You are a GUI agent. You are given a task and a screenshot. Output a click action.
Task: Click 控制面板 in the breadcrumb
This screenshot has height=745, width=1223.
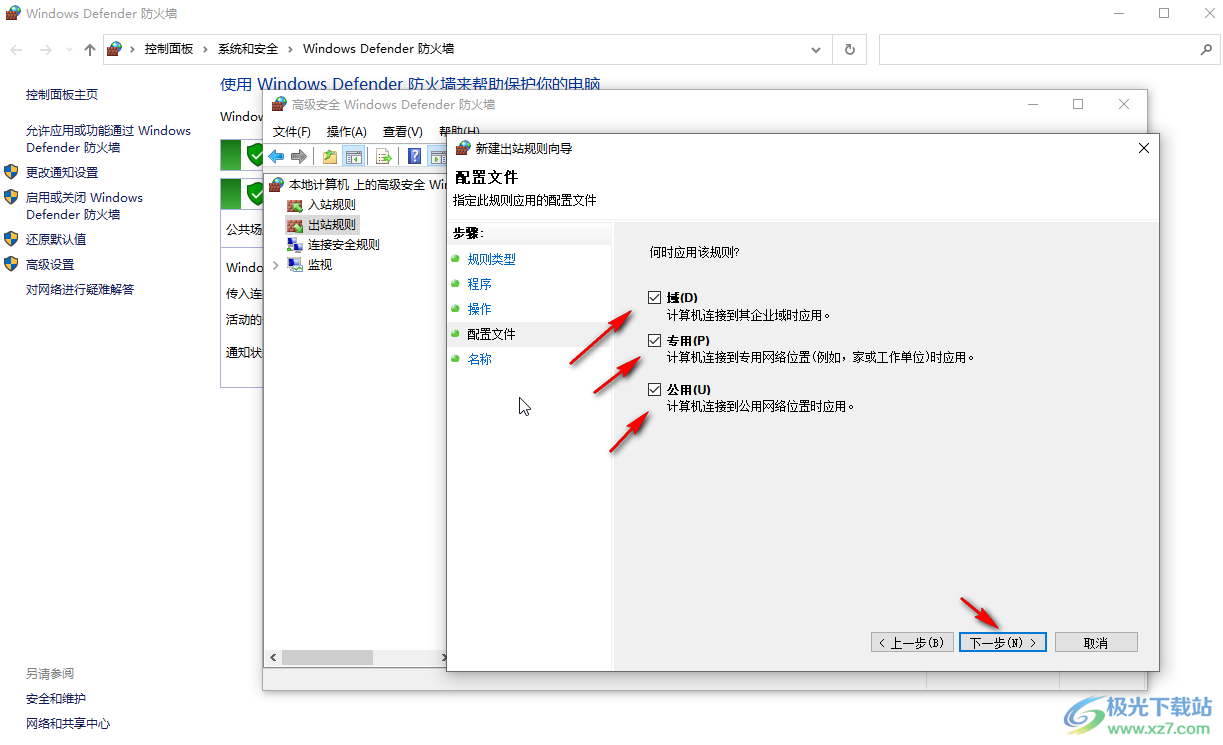pos(169,49)
